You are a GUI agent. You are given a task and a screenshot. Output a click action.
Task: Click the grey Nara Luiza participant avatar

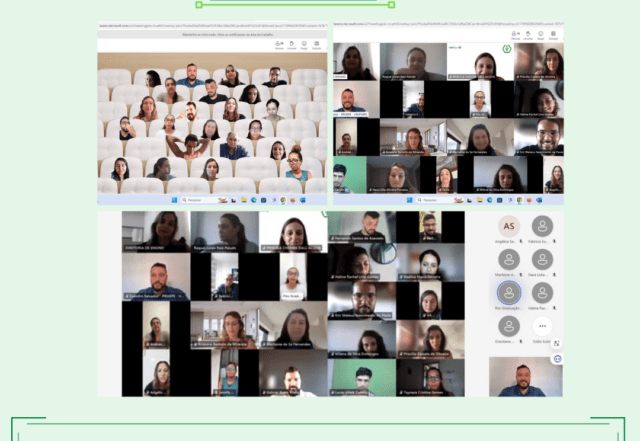(542, 260)
